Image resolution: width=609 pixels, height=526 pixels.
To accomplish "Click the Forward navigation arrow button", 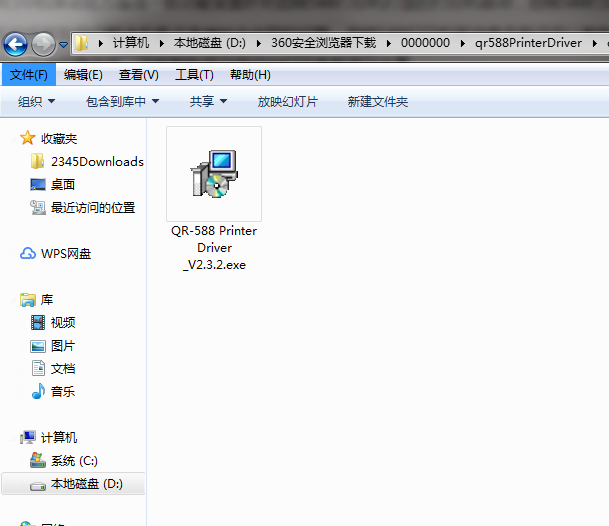I will [x=43, y=44].
